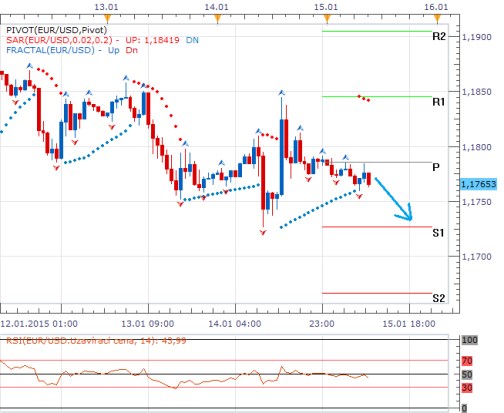The height and width of the screenshot is (413, 504).
Task: Click the 12.01.2015 01:00 time axis label
Action: click(x=39, y=324)
